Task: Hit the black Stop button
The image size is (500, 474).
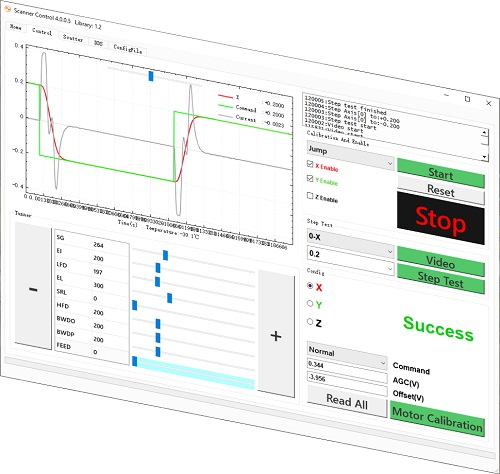Action: point(441,219)
